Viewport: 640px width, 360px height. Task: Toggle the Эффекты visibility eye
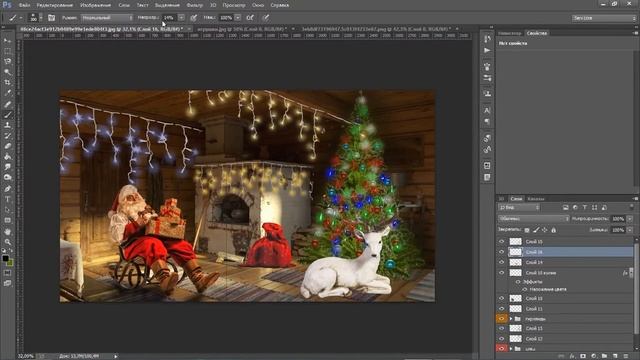click(518, 282)
